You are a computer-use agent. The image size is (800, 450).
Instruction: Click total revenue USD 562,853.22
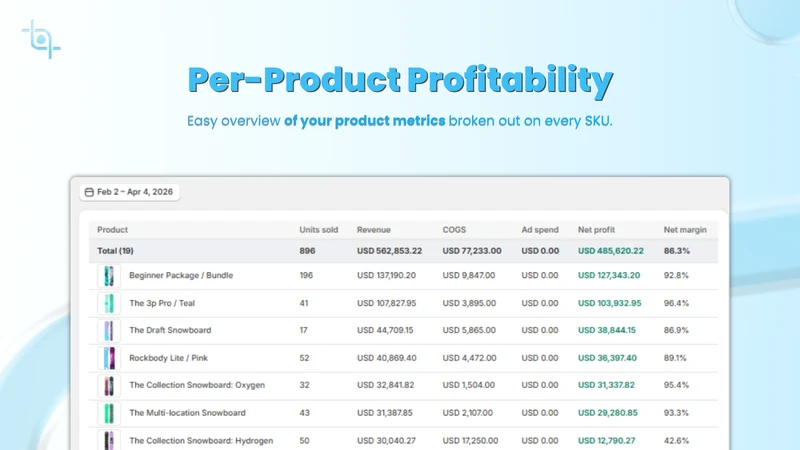pyautogui.click(x=389, y=251)
